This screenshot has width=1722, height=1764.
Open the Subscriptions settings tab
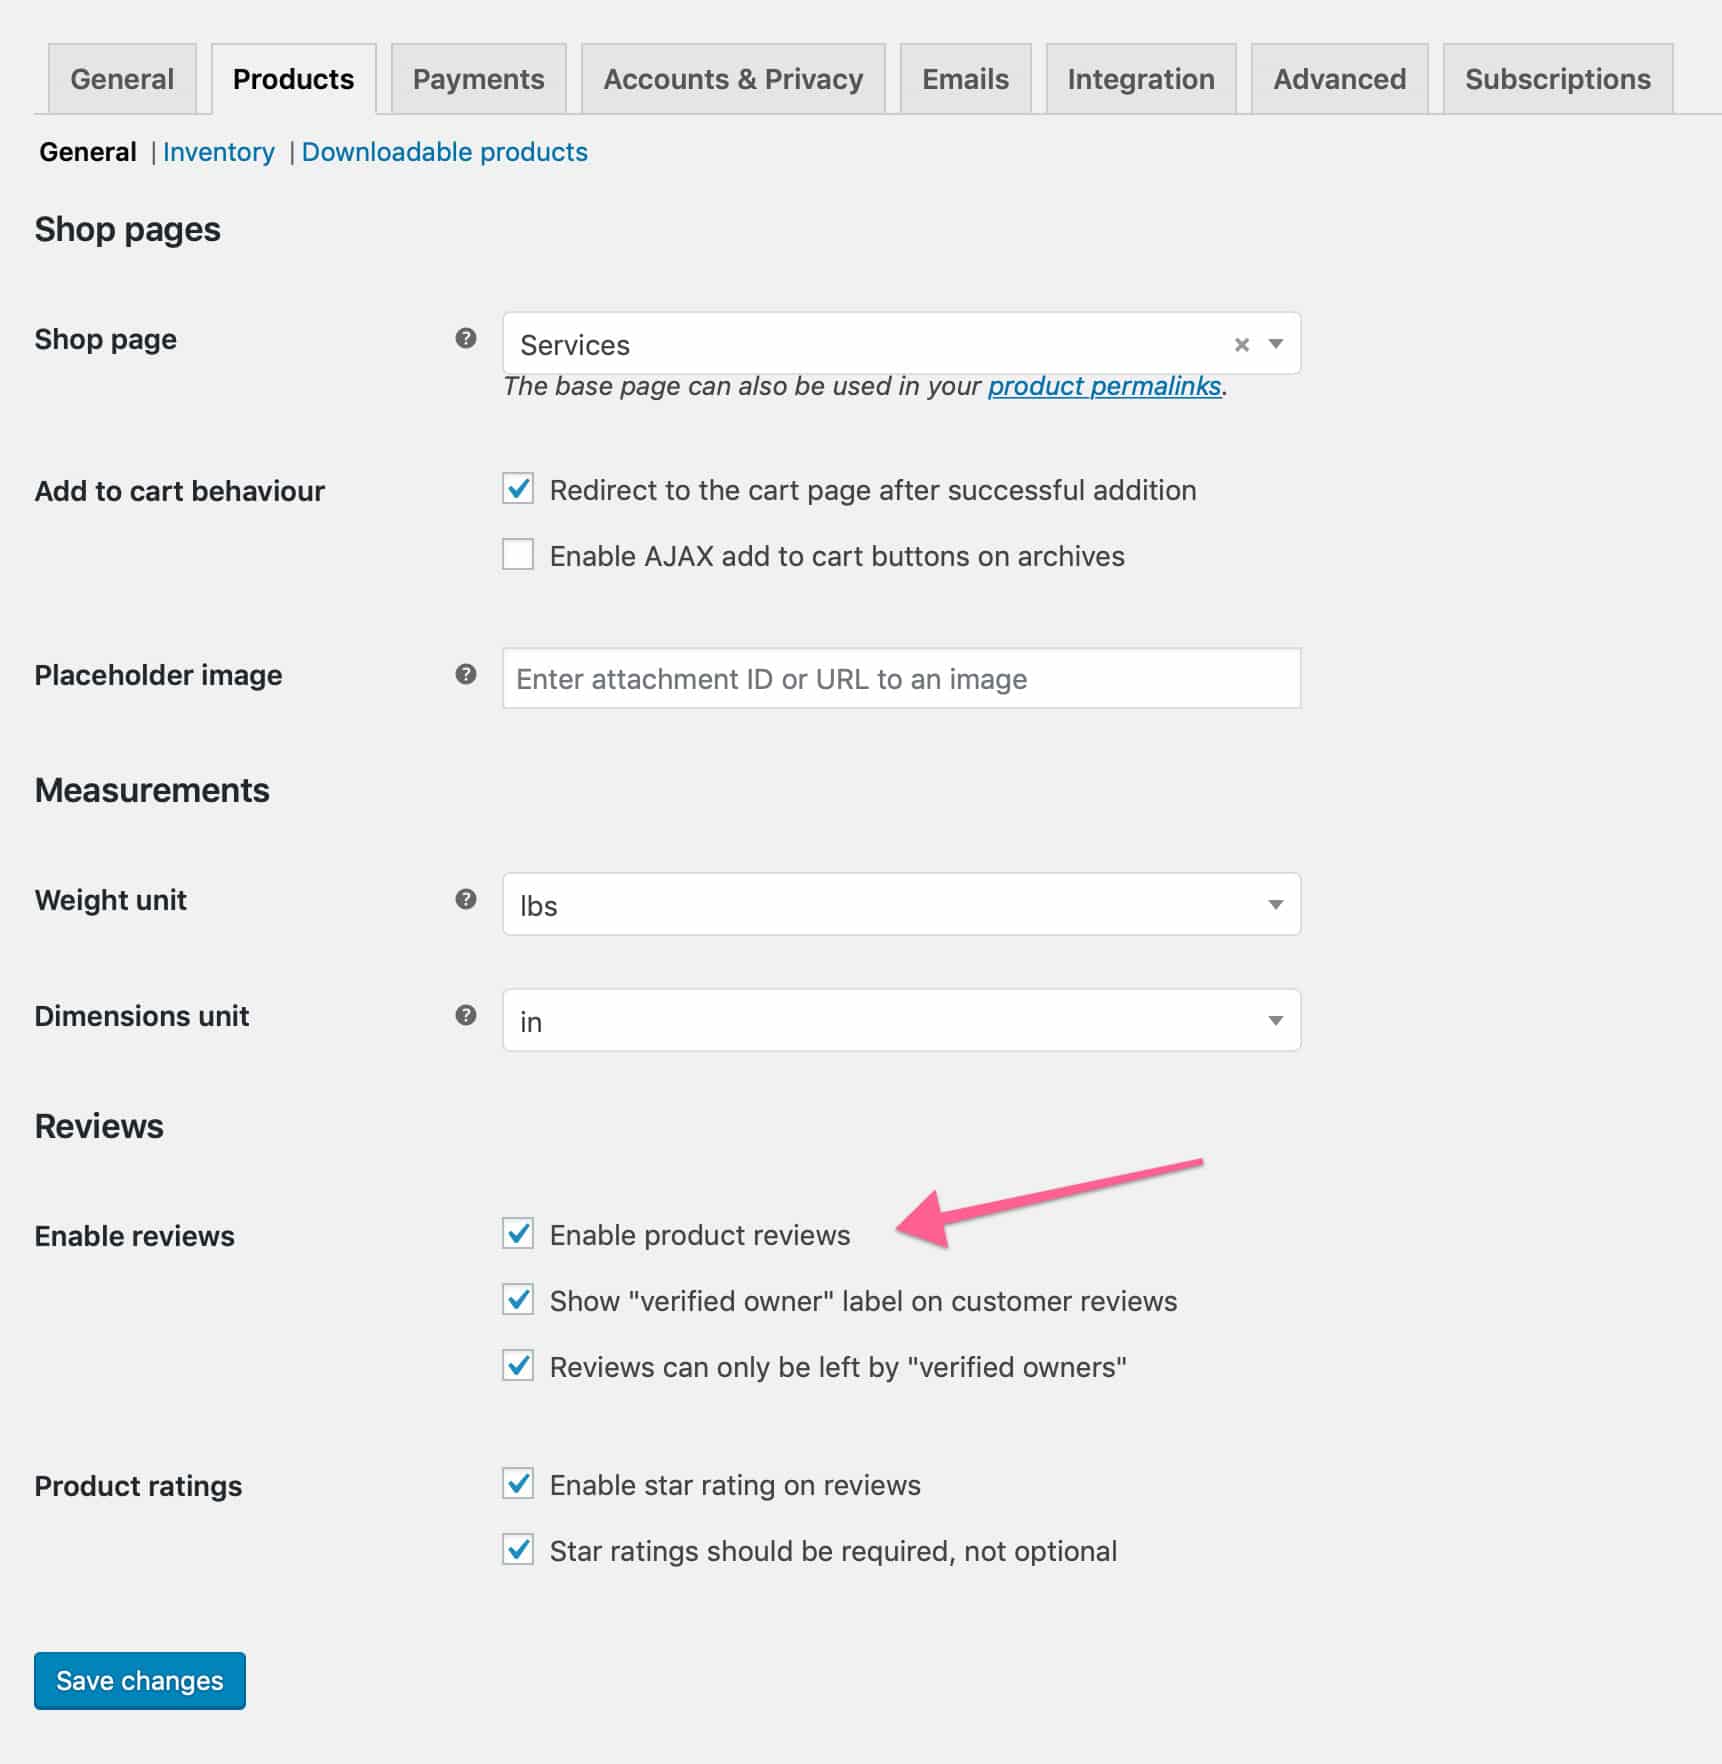(x=1557, y=79)
